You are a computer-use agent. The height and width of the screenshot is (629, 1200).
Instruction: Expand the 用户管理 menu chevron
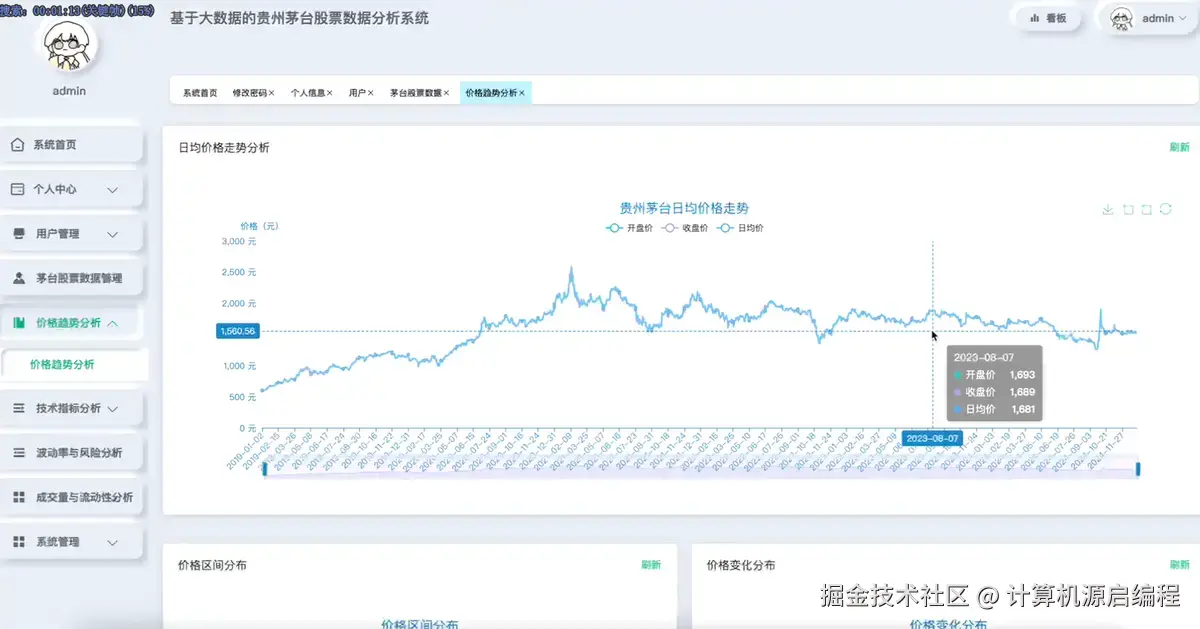pos(113,234)
